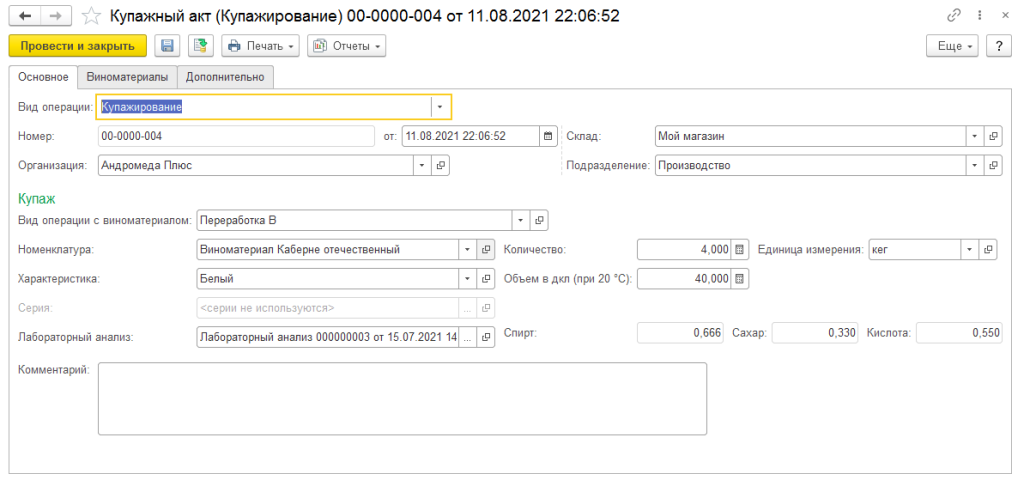Add document to favorites with star icon

tap(91, 16)
